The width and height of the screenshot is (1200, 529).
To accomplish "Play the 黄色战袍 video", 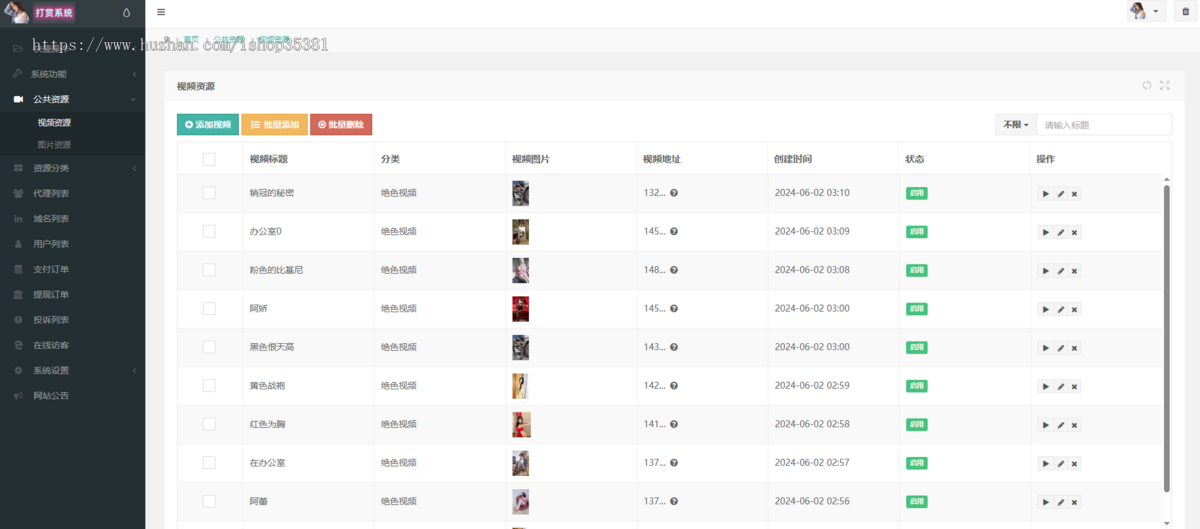I will click(1046, 386).
